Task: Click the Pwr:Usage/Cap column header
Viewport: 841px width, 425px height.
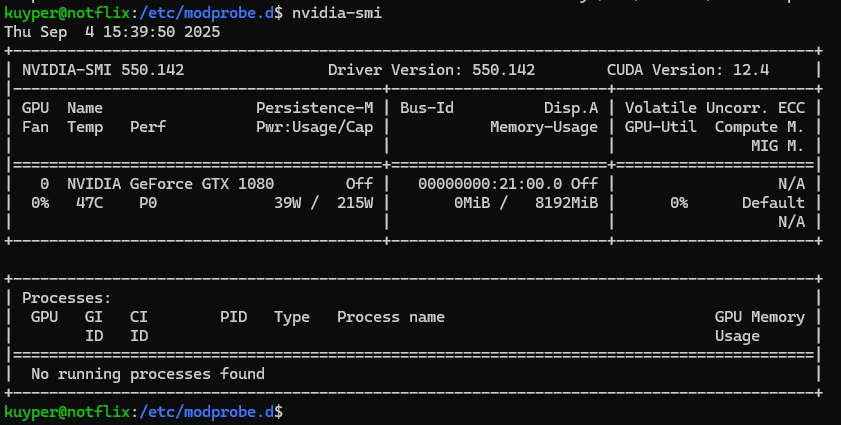Action: pyautogui.click(x=314, y=127)
